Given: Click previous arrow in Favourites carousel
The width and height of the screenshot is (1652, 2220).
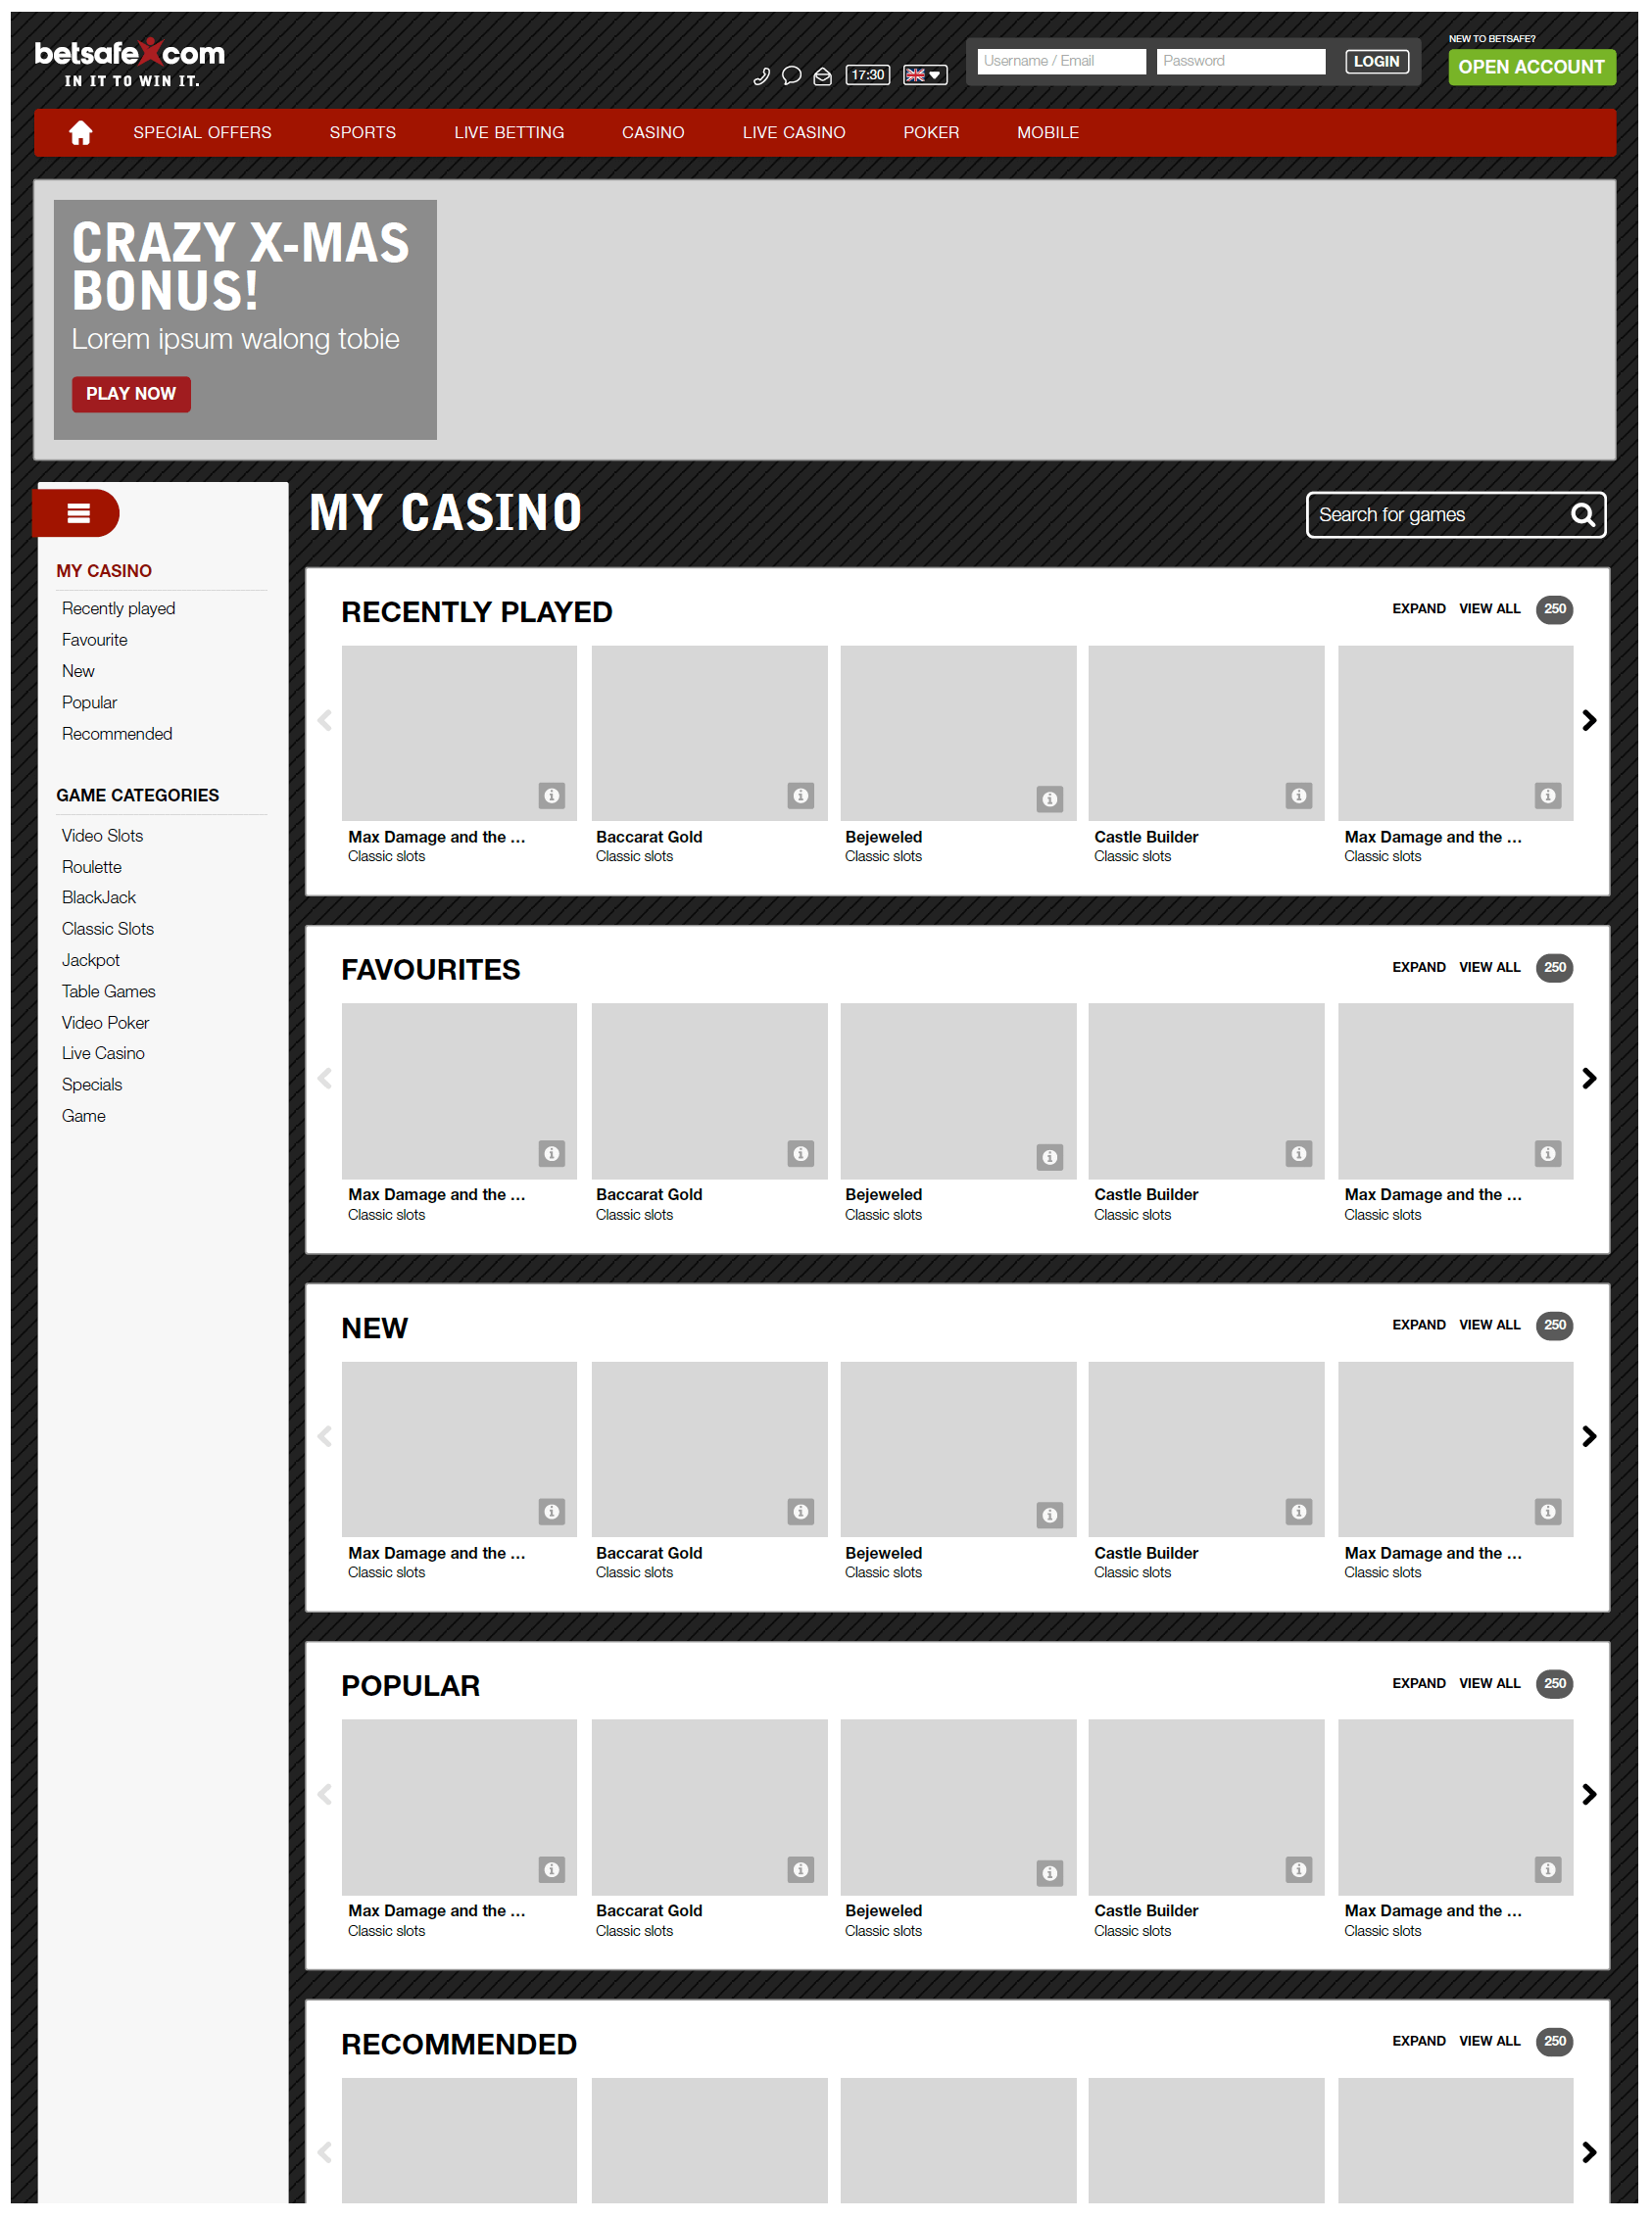Looking at the screenshot, I should coord(325,1080).
